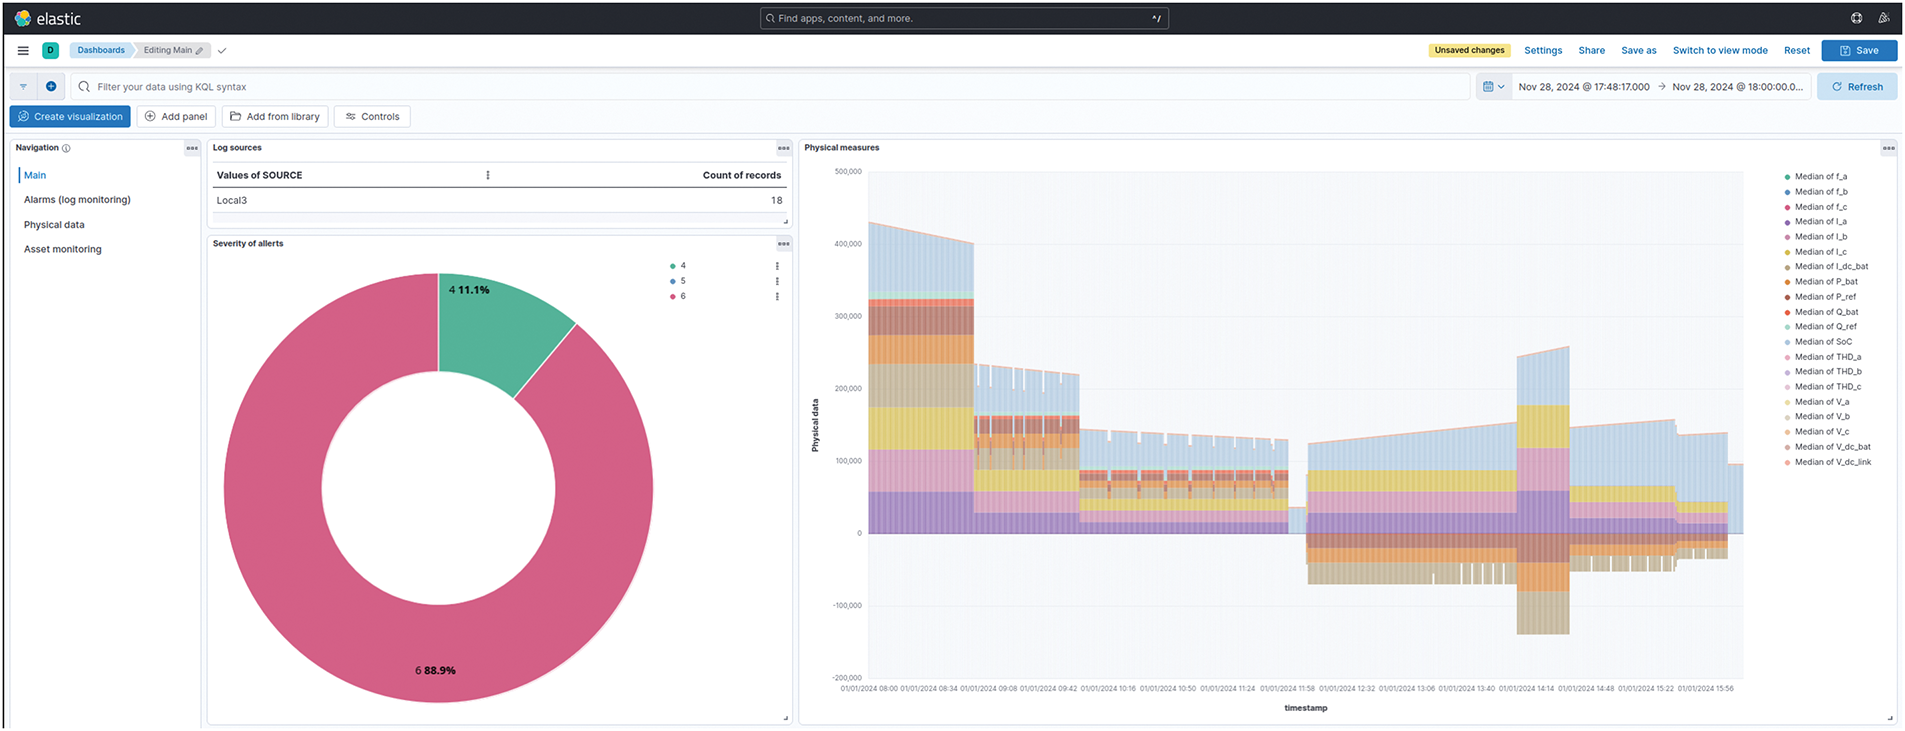This screenshot has width=1905, height=731.
Task: Open the Log sources panel options menu
Action: (x=783, y=148)
